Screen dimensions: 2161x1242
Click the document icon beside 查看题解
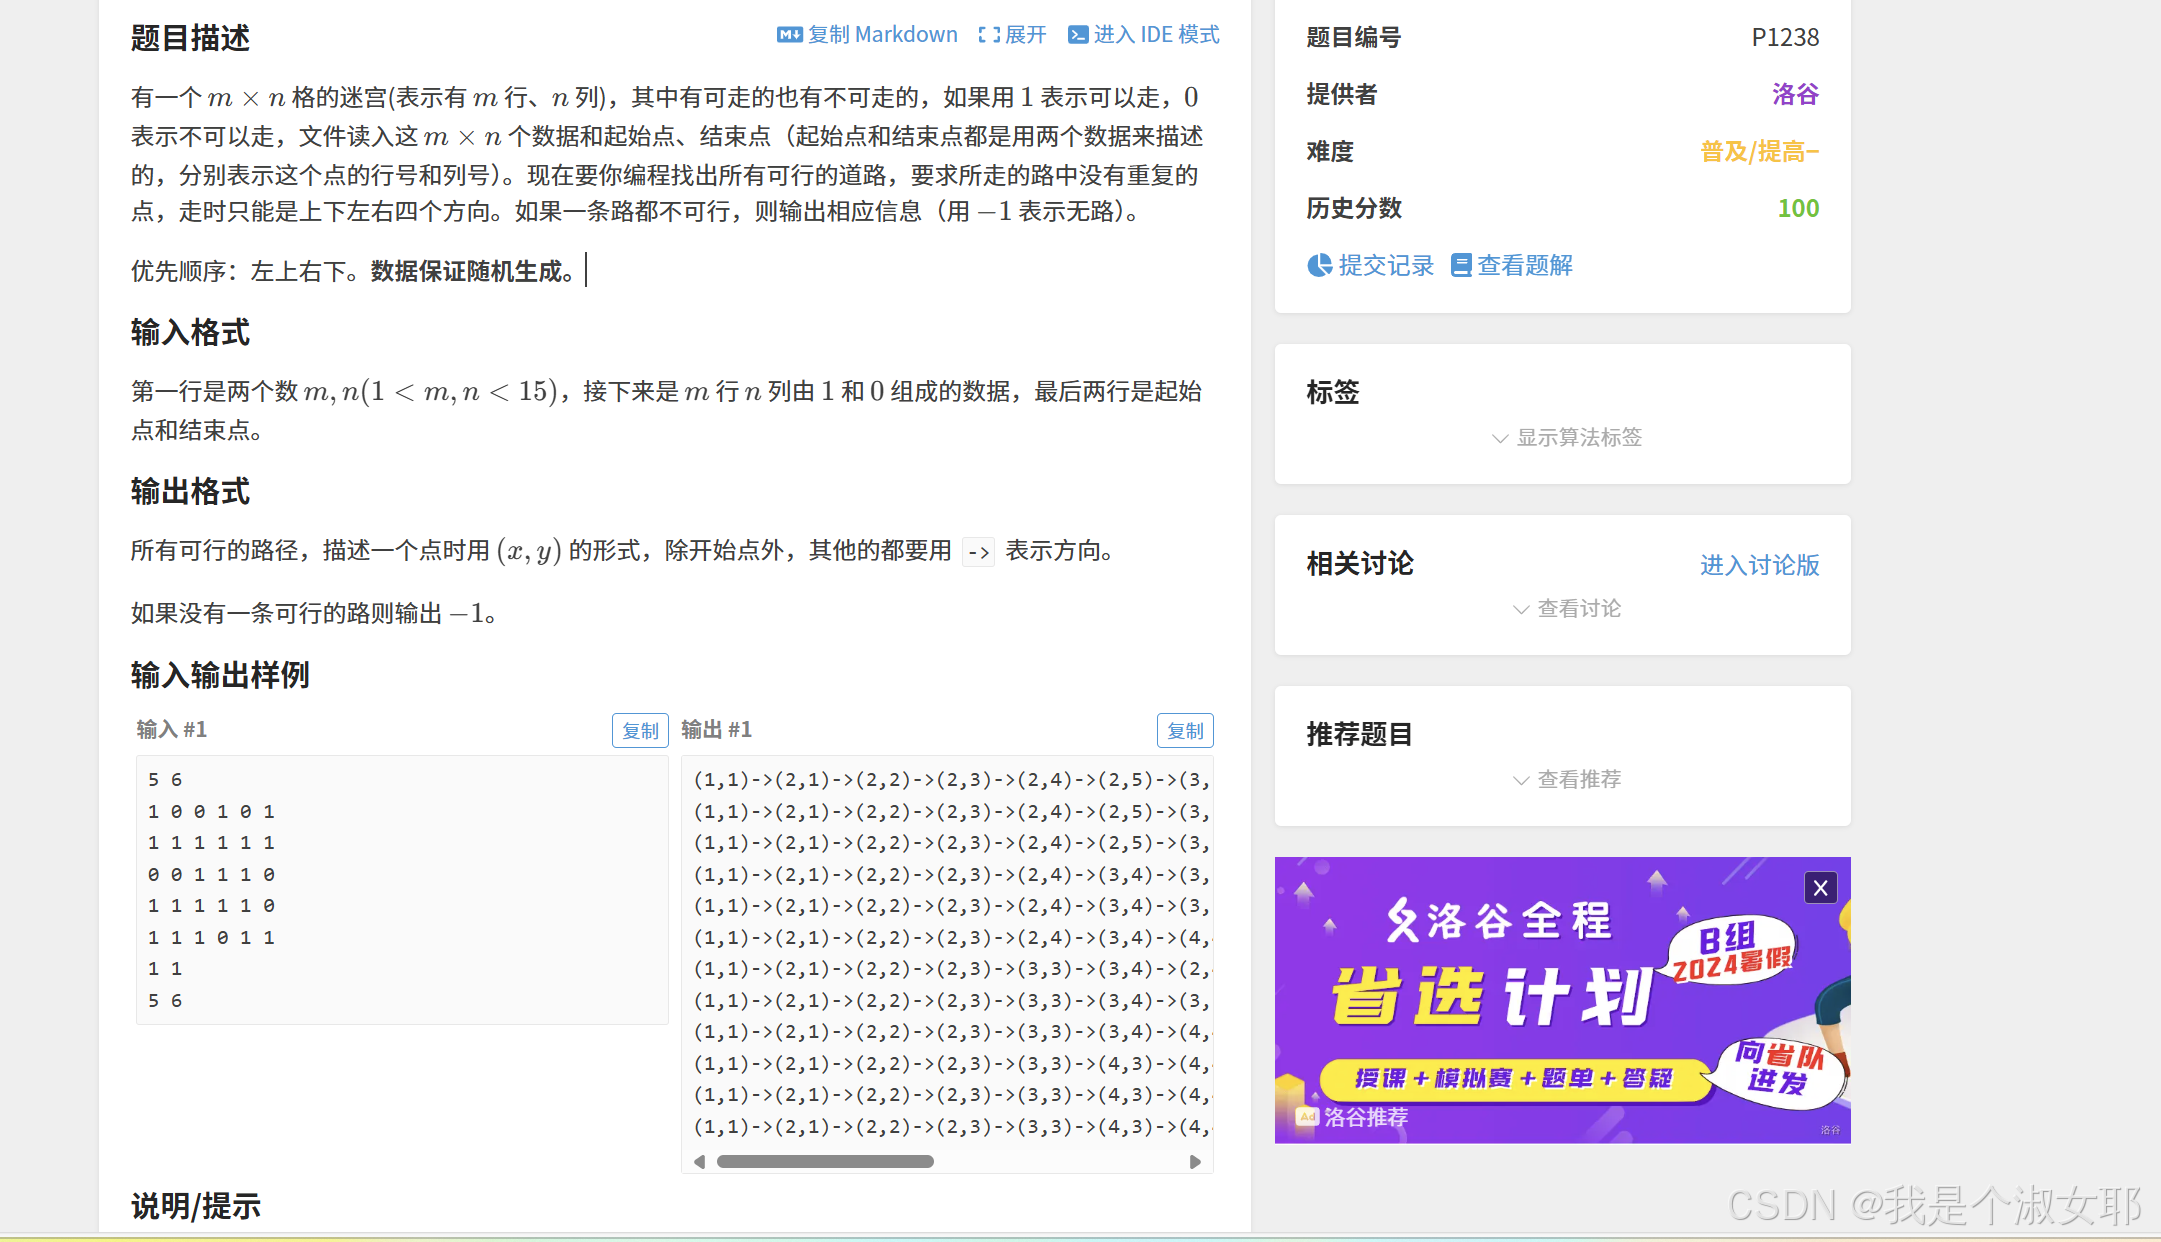(1461, 265)
